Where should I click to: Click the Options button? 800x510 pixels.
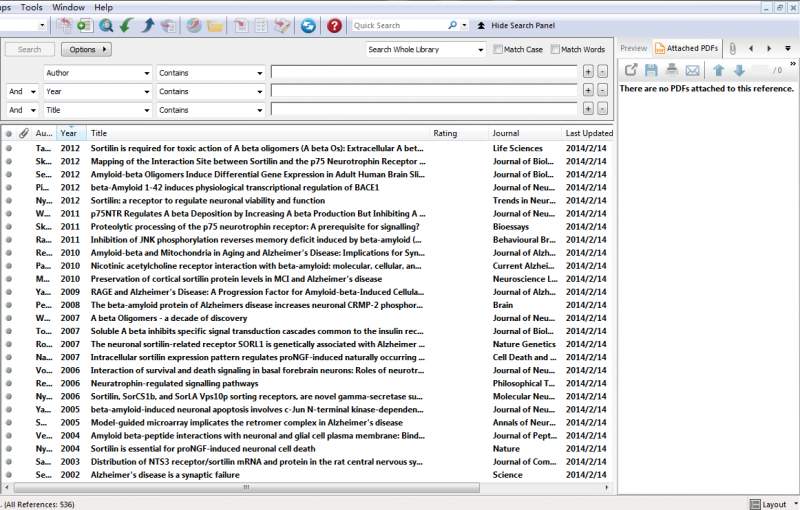(86, 49)
